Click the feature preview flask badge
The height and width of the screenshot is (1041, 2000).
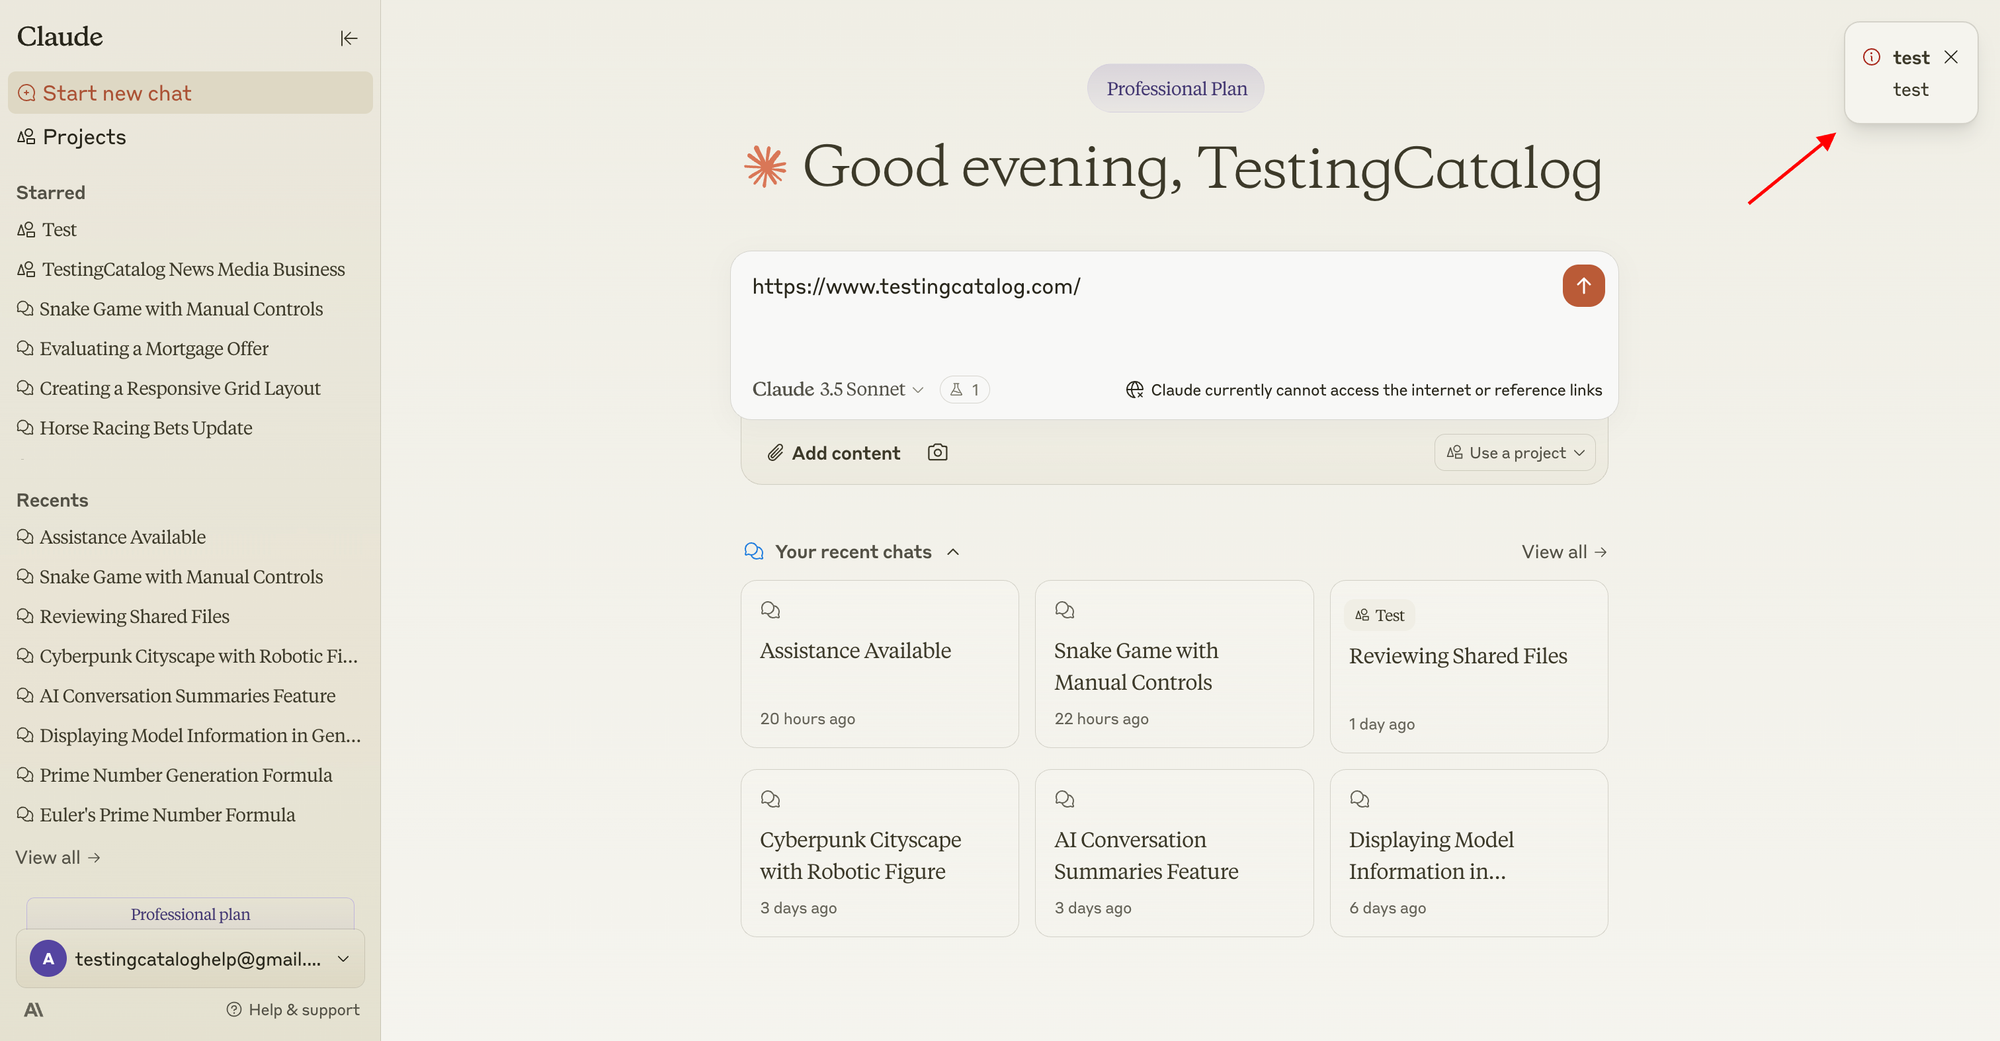click(x=964, y=390)
